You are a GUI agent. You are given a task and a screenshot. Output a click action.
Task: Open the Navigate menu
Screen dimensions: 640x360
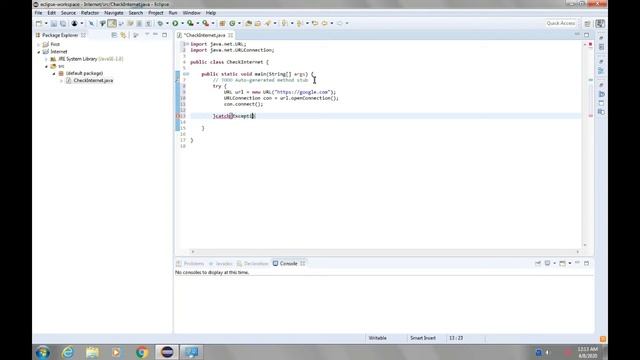(113, 13)
